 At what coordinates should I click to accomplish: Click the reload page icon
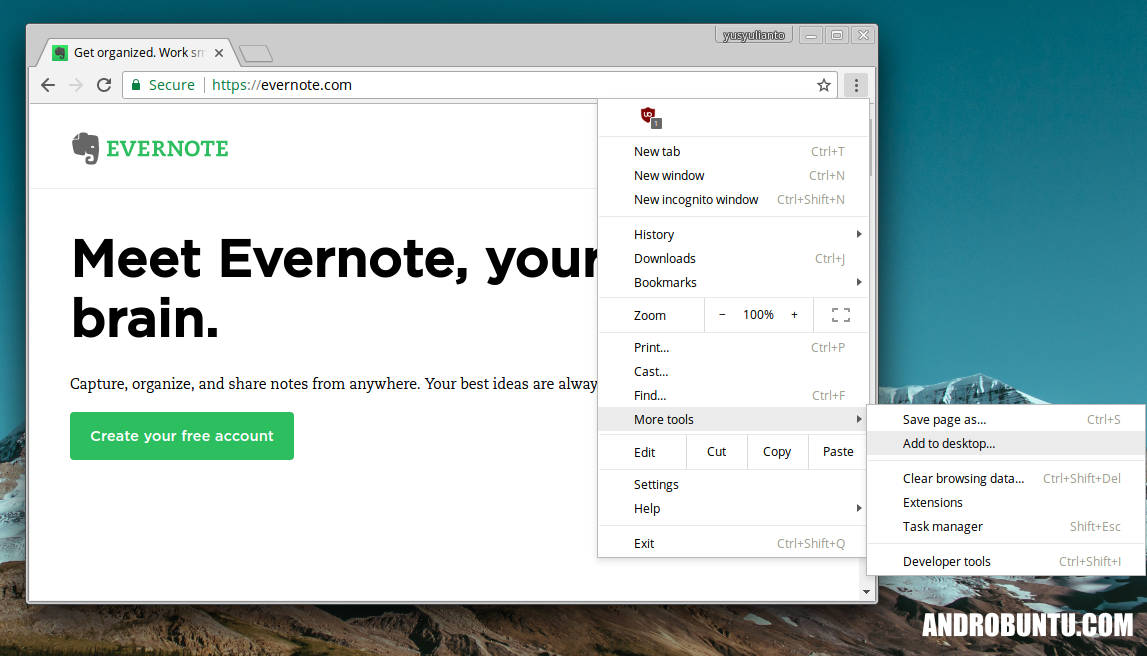click(x=103, y=85)
